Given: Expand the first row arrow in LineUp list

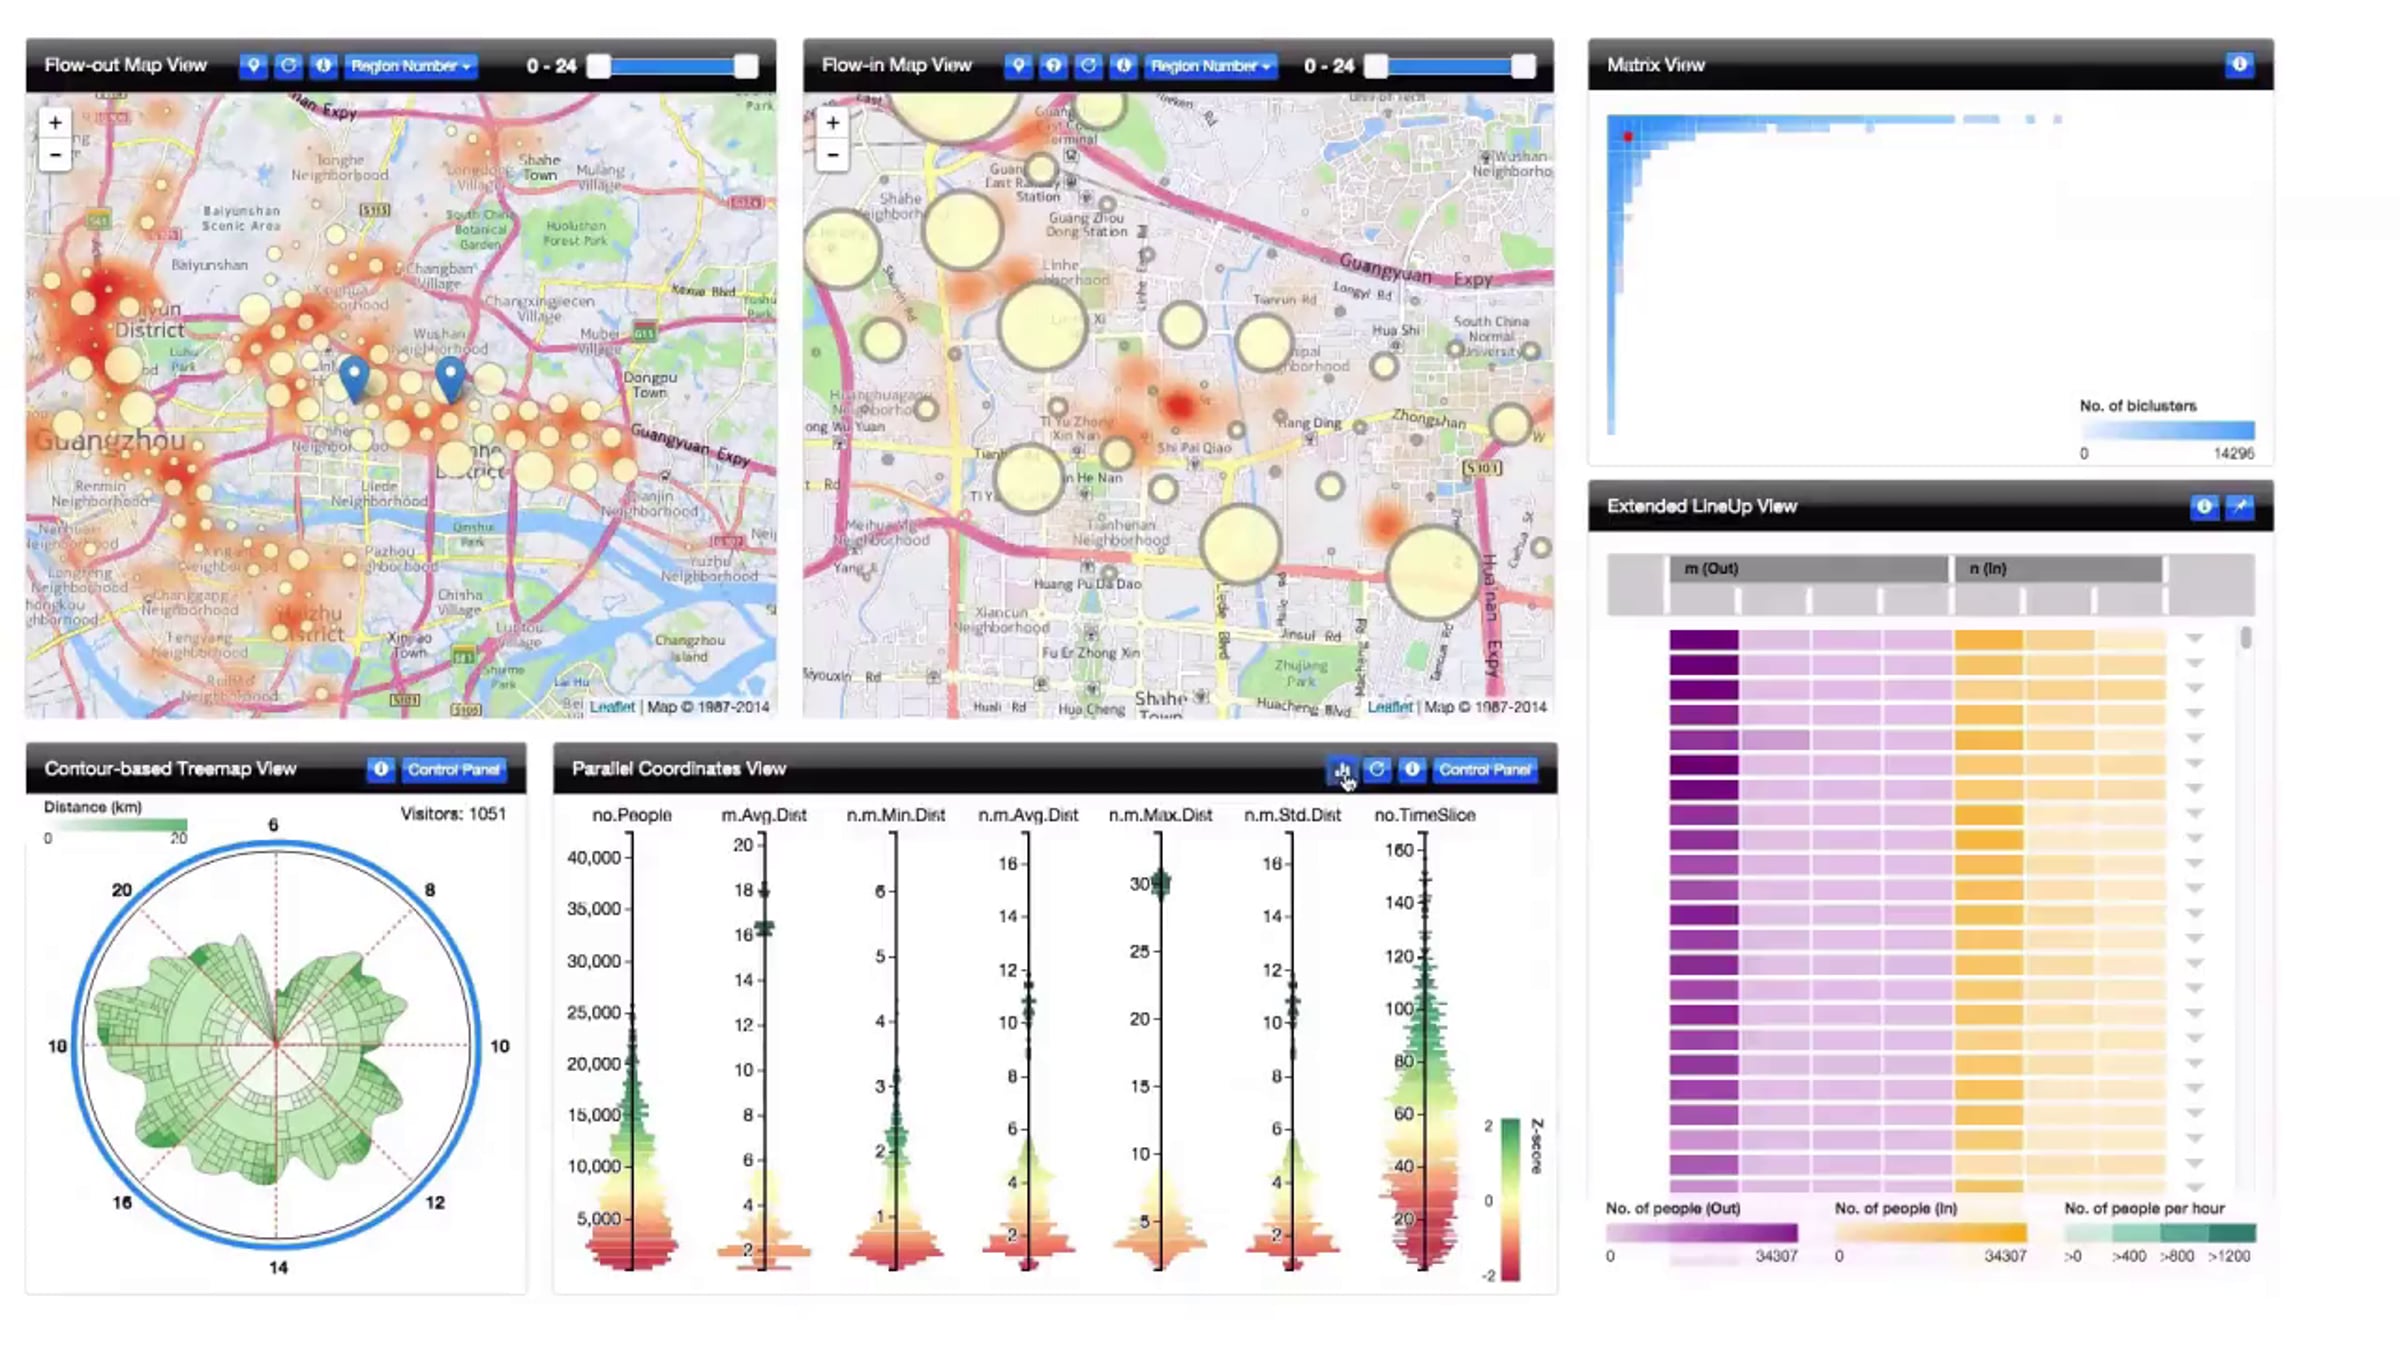Looking at the screenshot, I should [2195, 638].
